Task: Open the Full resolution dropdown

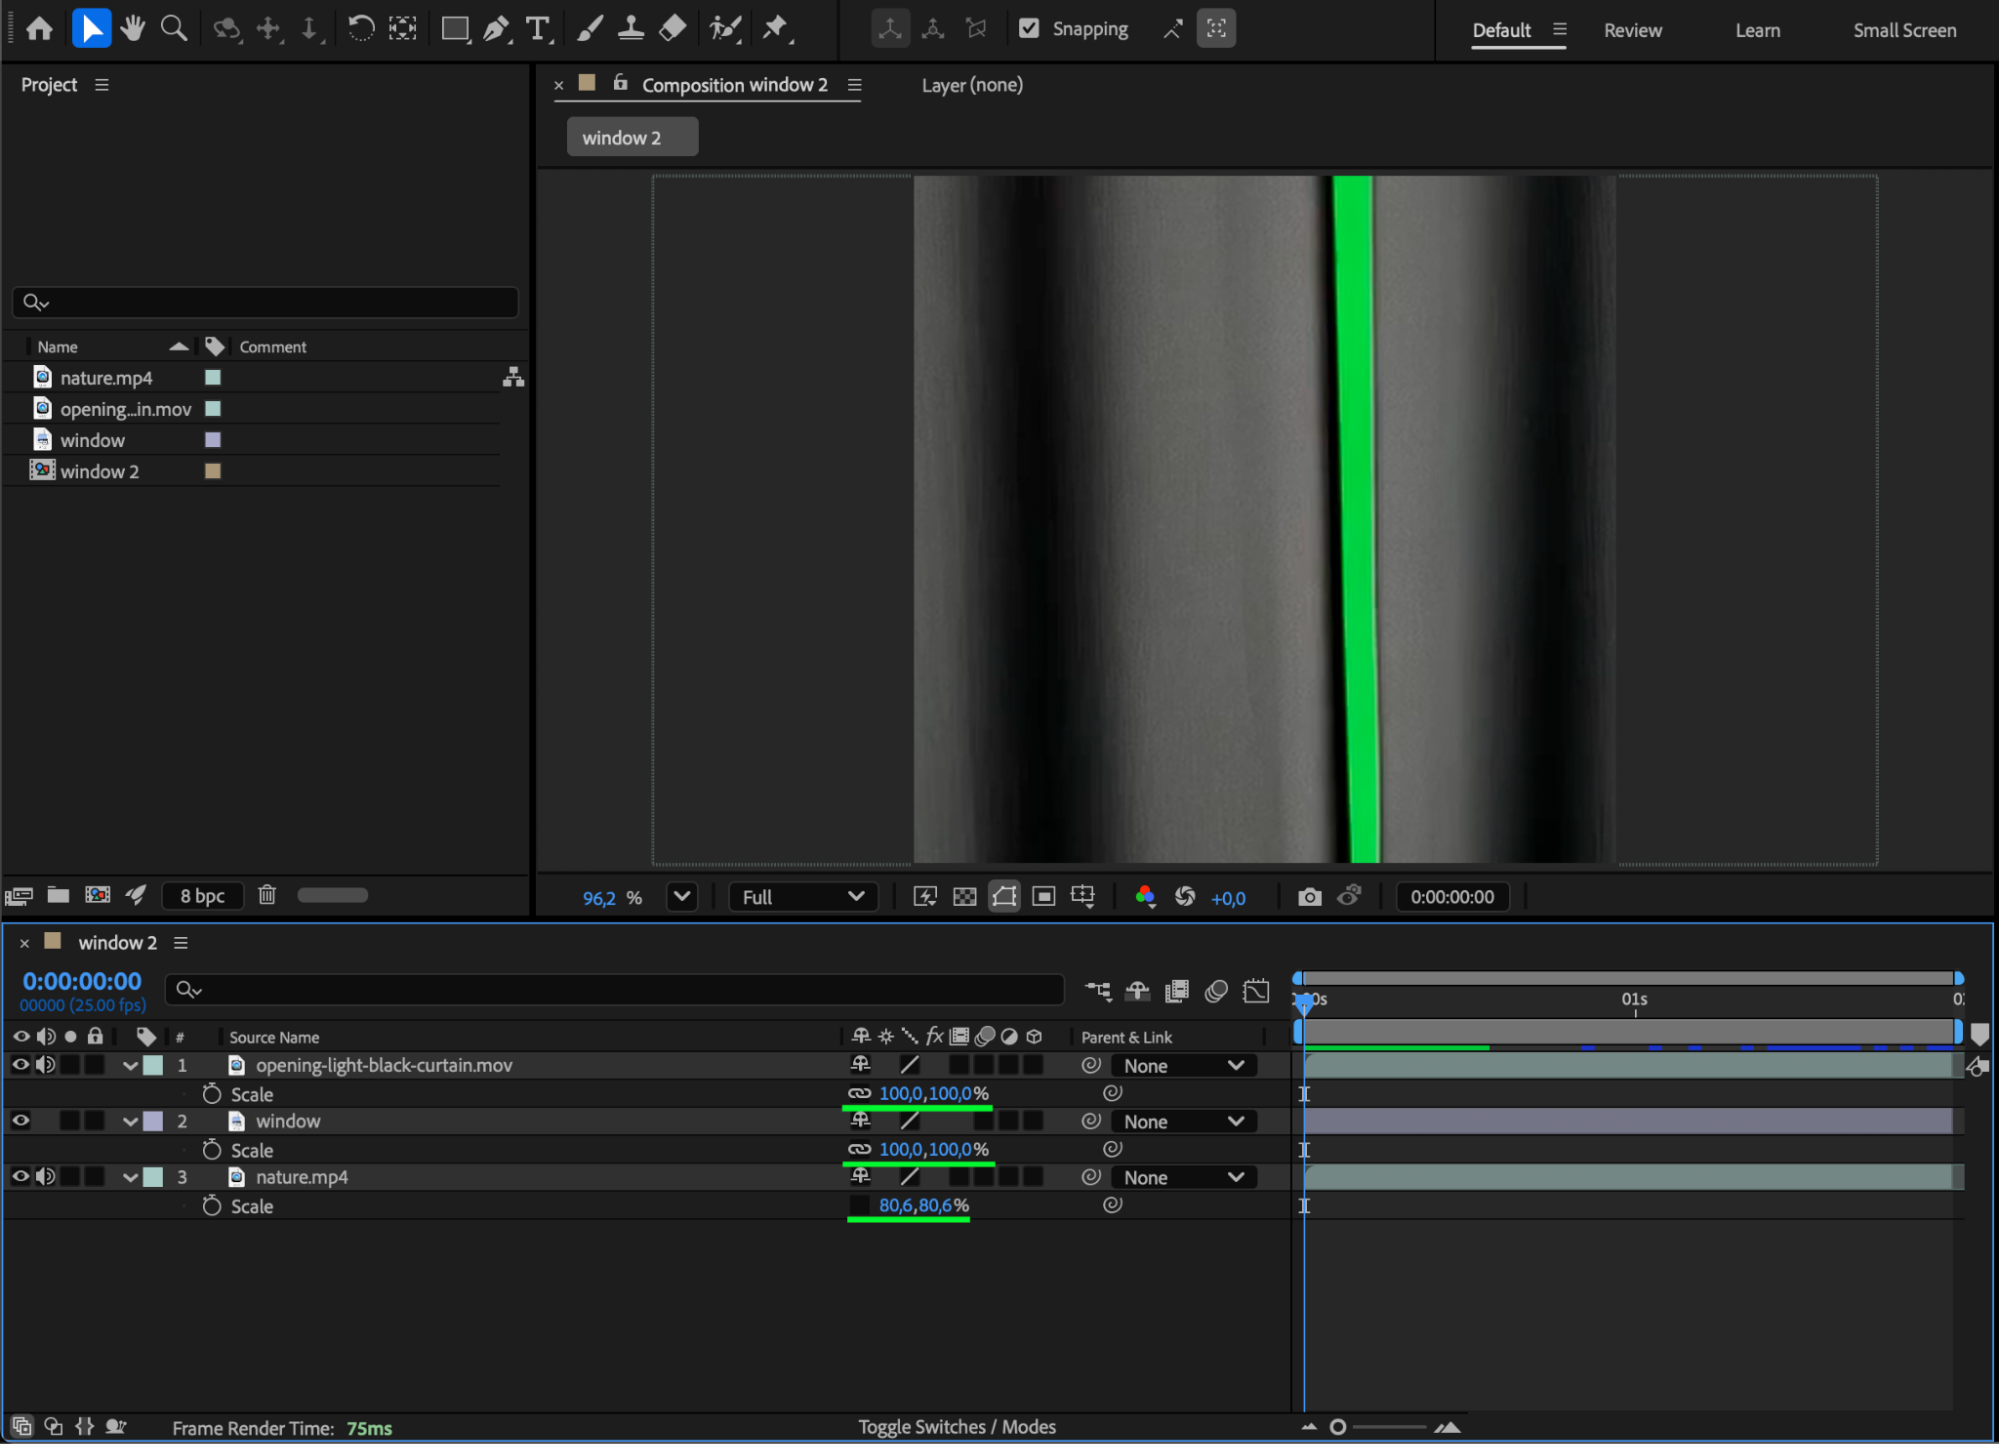Action: pyautogui.click(x=802, y=897)
